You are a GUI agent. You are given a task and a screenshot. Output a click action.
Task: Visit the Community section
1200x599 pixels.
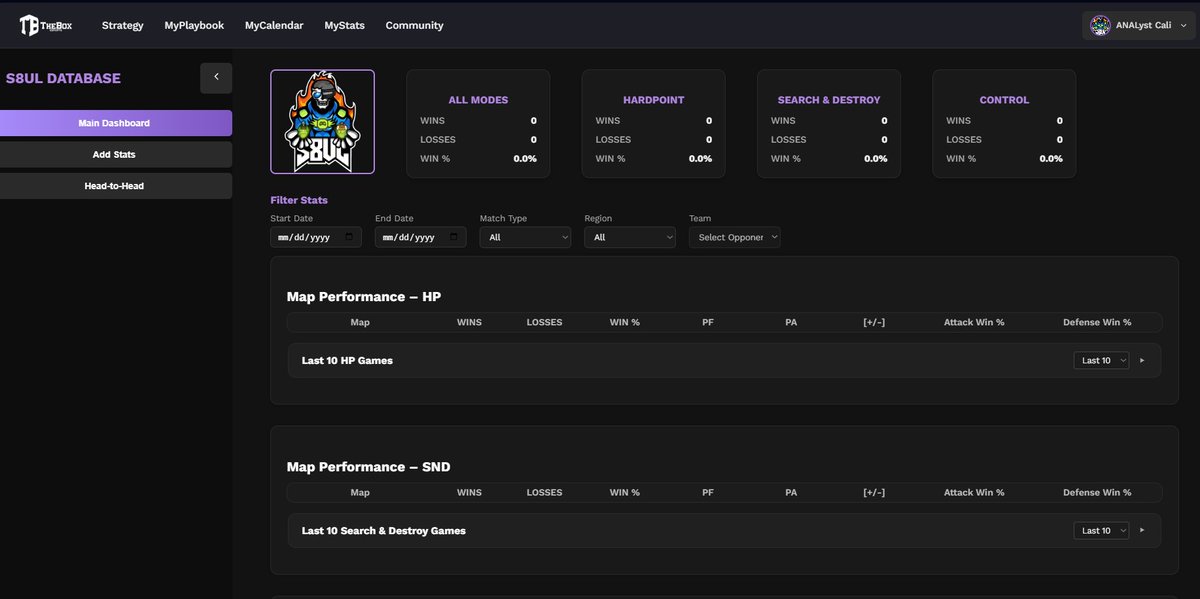[x=414, y=25]
